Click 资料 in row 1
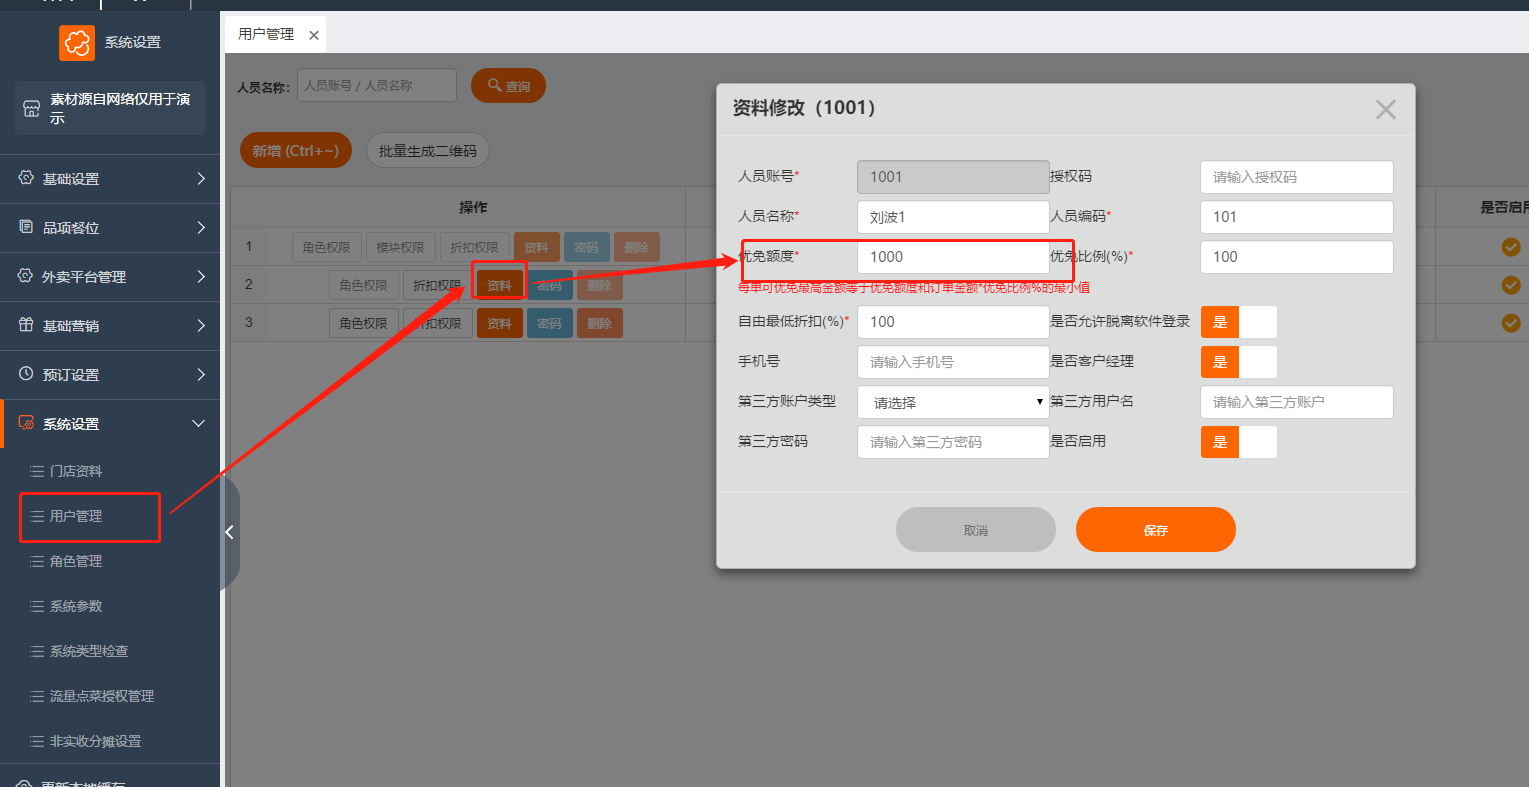The width and height of the screenshot is (1529, 787). pos(537,247)
